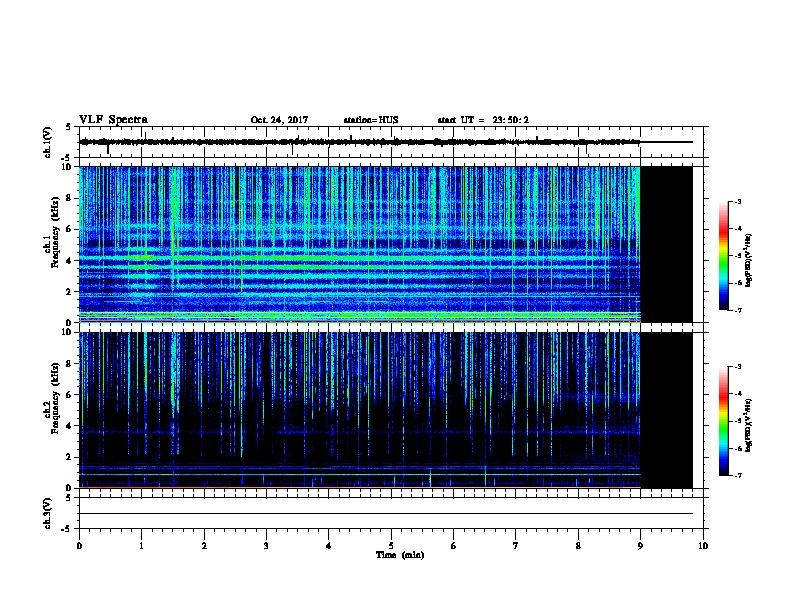This screenshot has width=792, height=612.
Task: Click the "4" kHz tick of ch.1 spectrogram
Action: (x=70, y=261)
